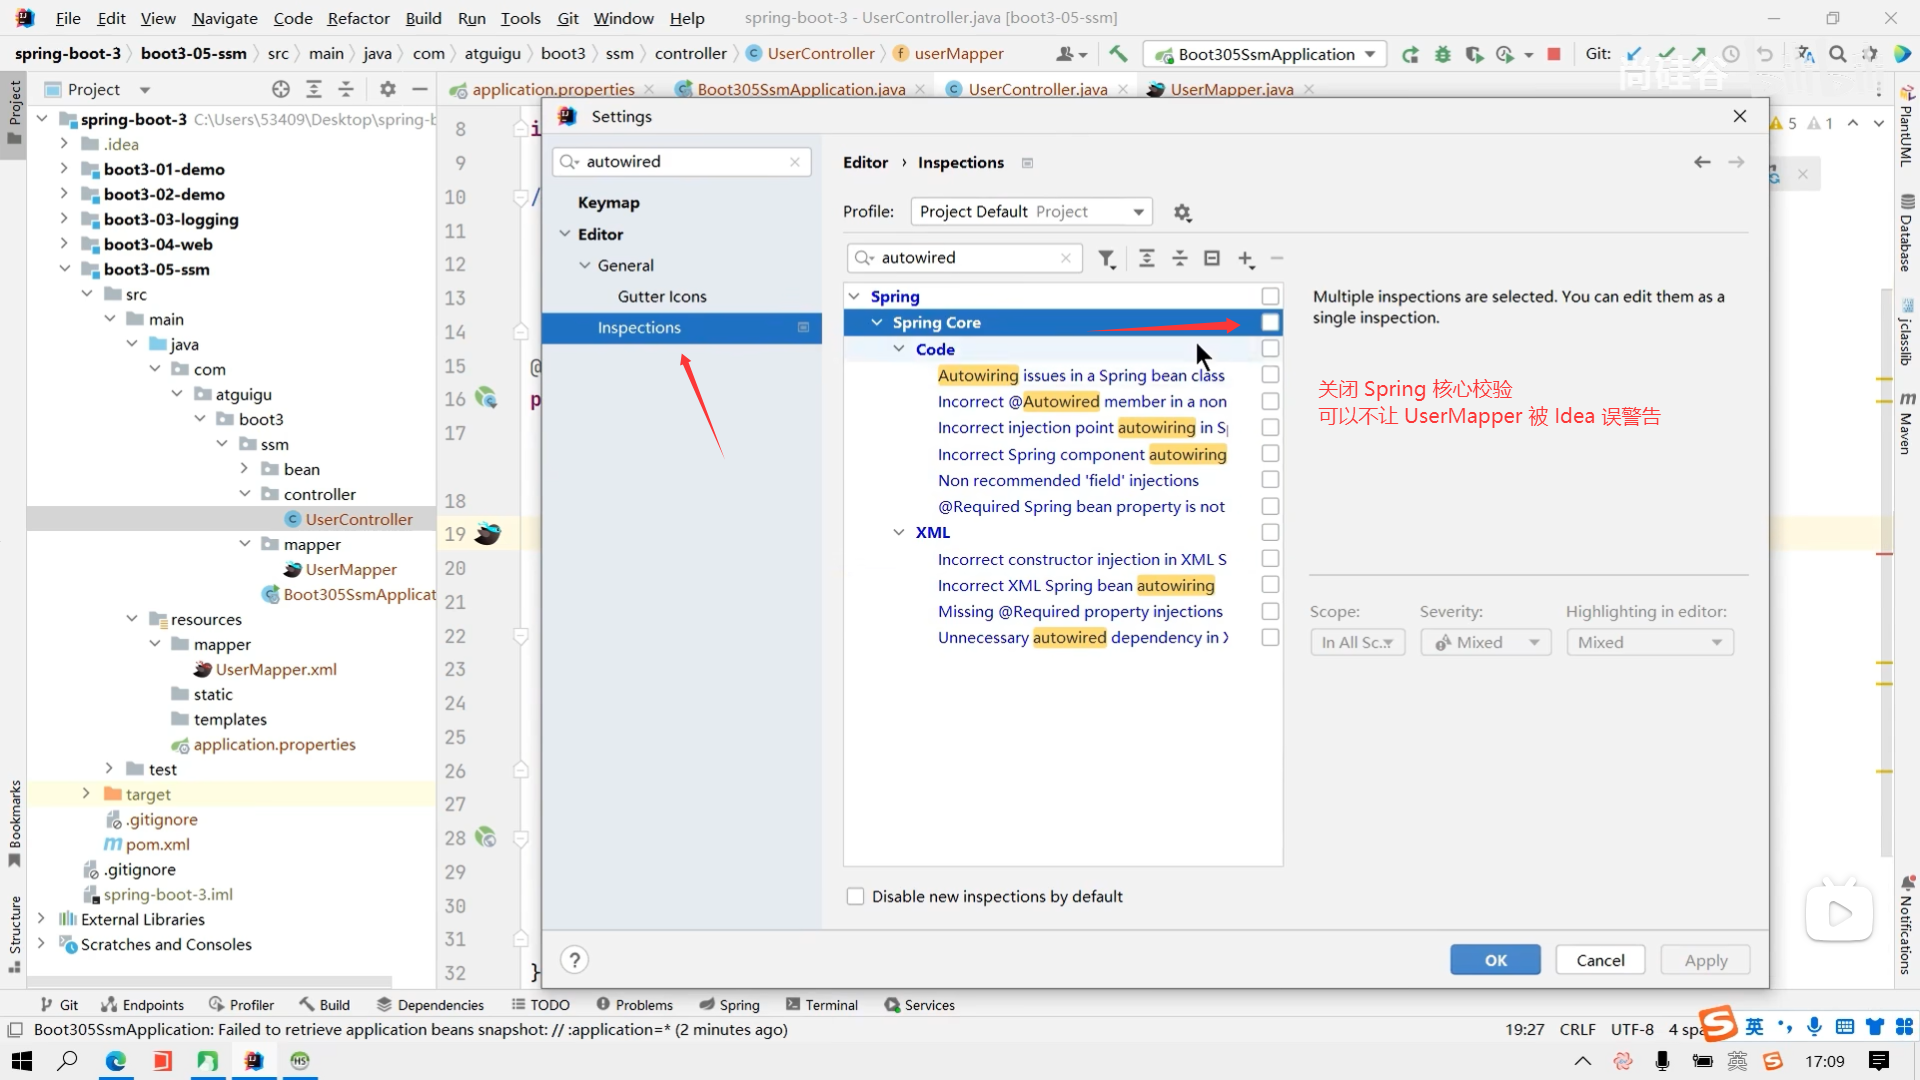
Task: Toggle the Spring Core inspection checkbox
Action: (1270, 322)
